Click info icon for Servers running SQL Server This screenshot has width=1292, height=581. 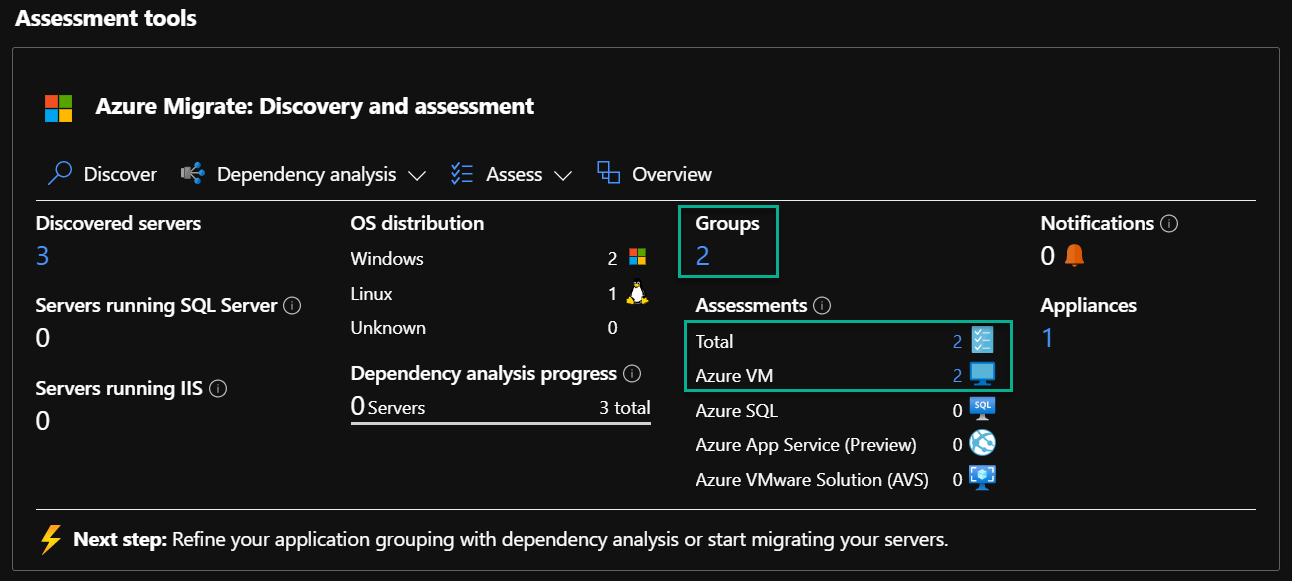(x=292, y=306)
